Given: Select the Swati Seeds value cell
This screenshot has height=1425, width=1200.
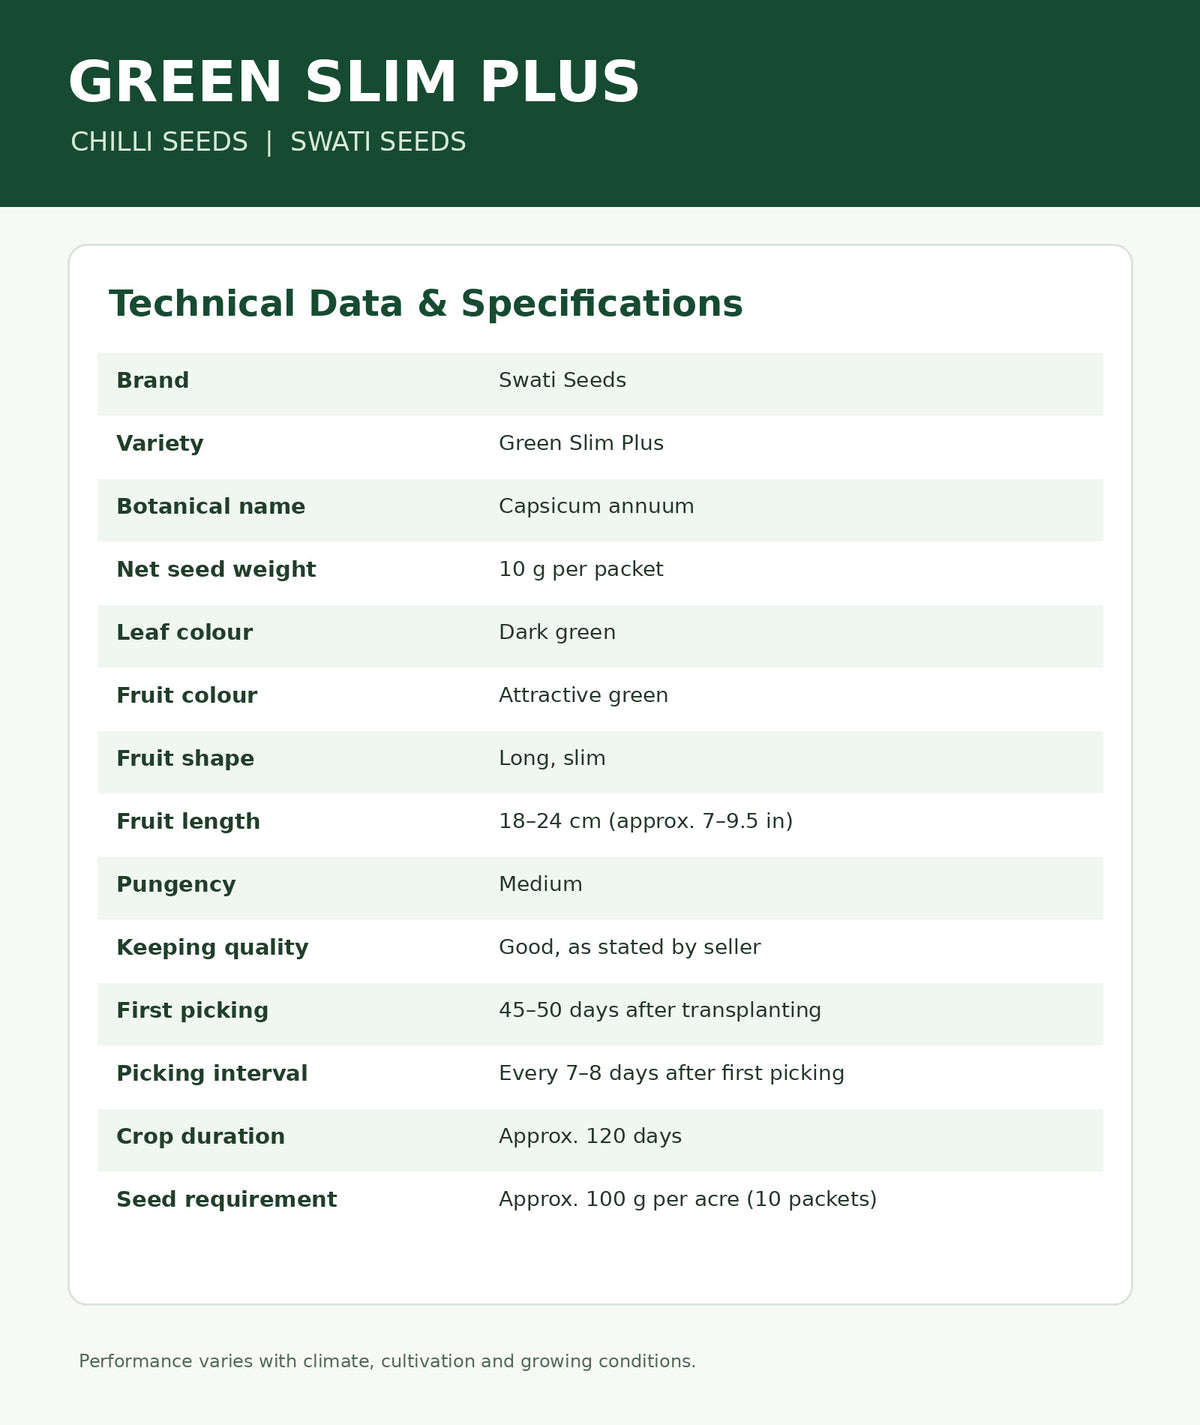Looking at the screenshot, I should coord(562,381).
